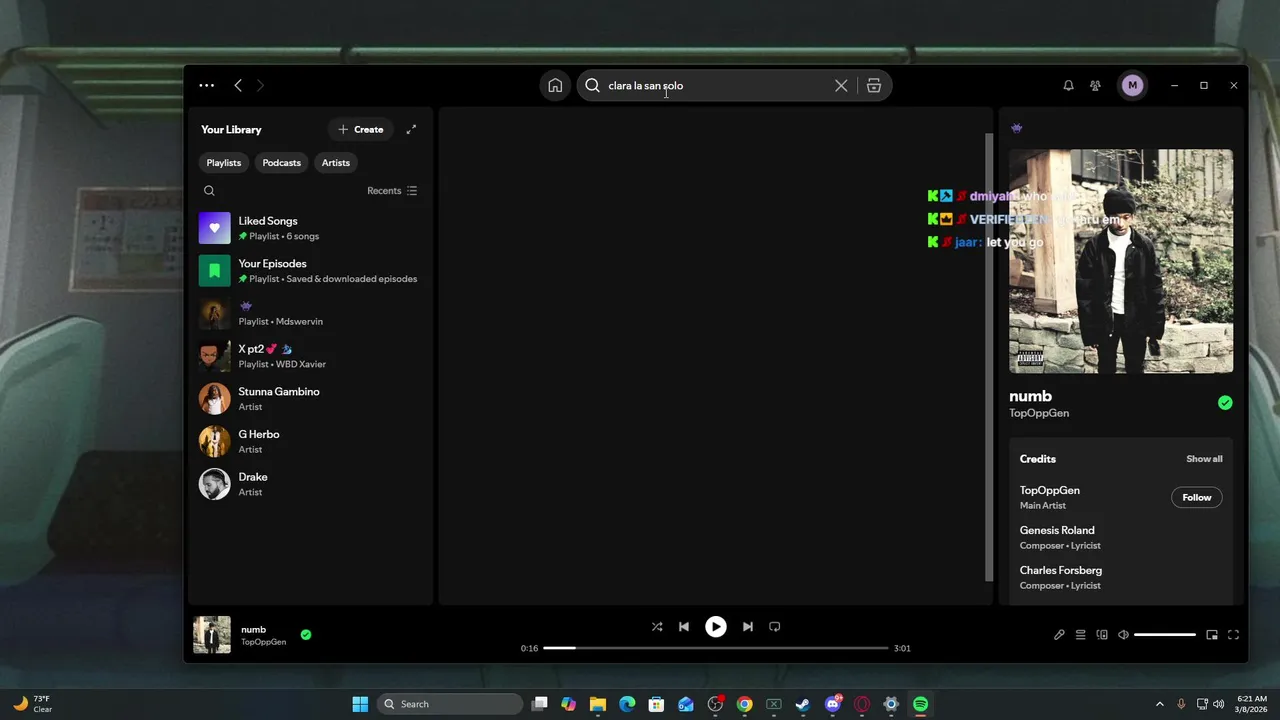
Task: Open OBS Studio from taskbar
Action: click(715, 704)
